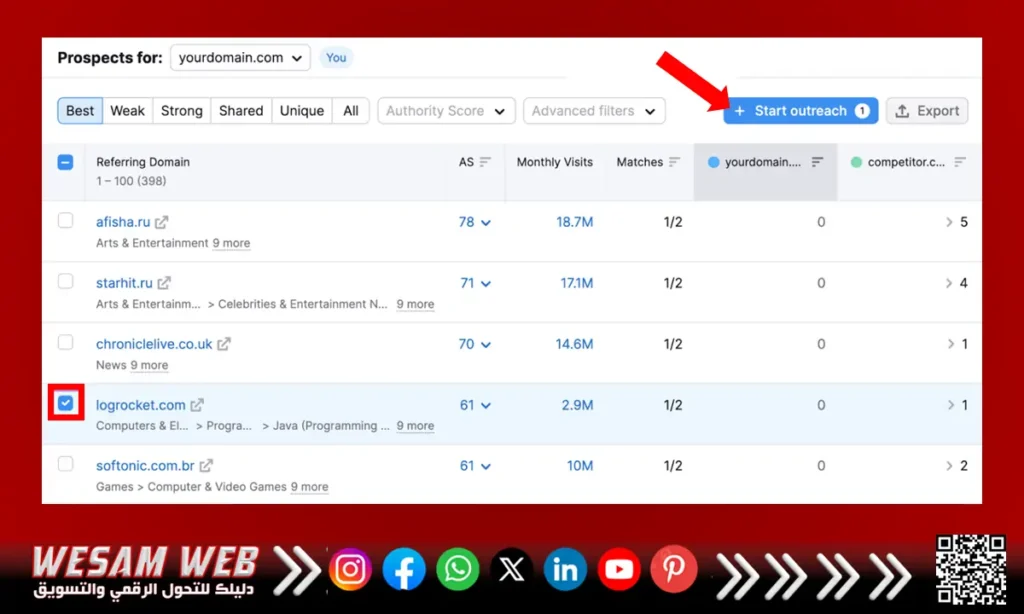Open external link icon beside afisha.ru

(162, 222)
